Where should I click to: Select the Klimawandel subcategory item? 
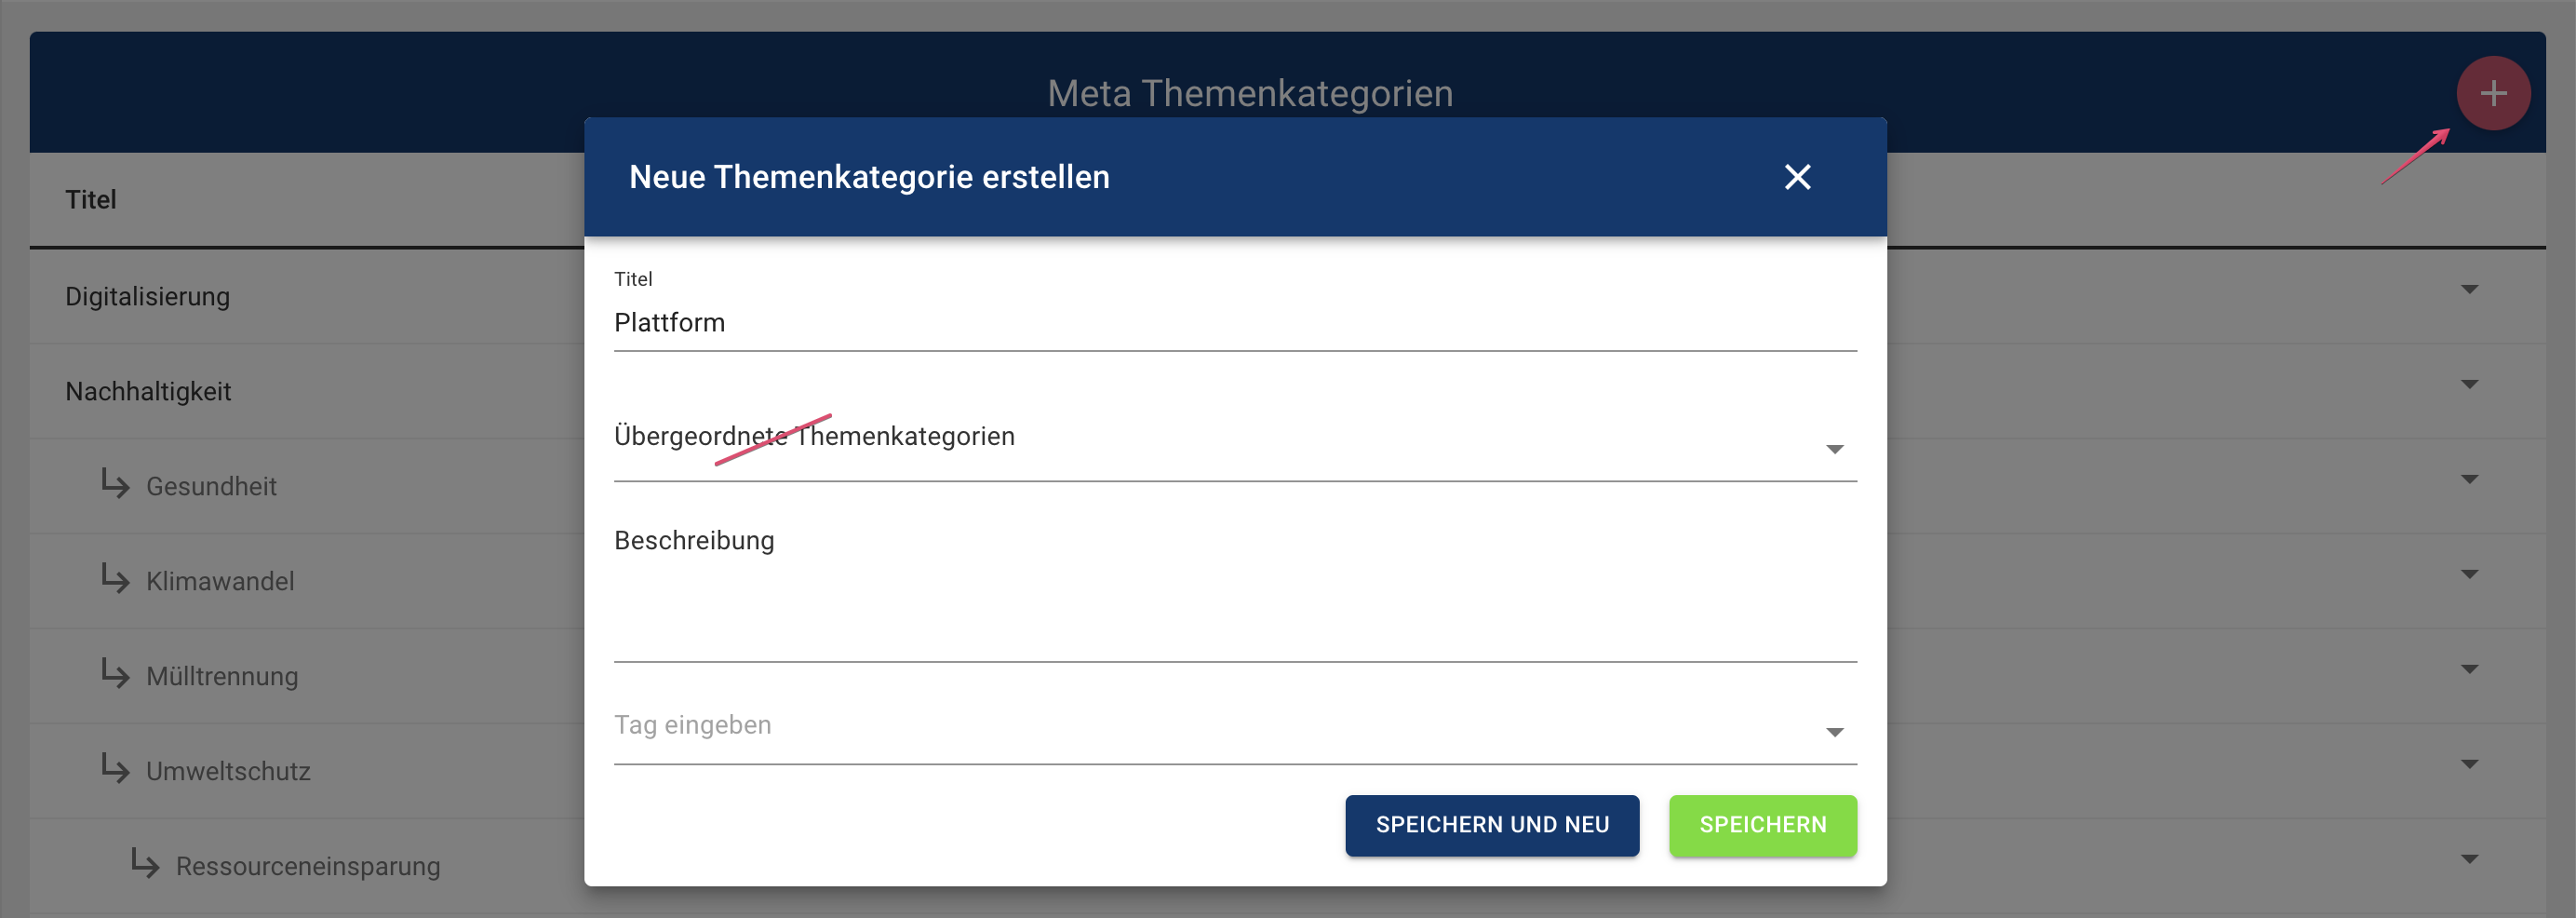220,582
